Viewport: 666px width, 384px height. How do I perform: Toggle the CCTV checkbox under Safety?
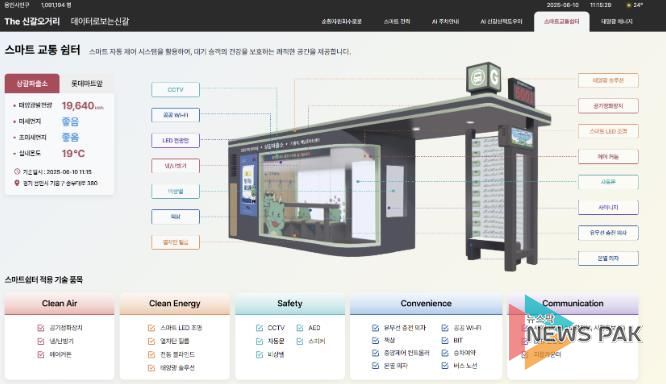pos(260,328)
